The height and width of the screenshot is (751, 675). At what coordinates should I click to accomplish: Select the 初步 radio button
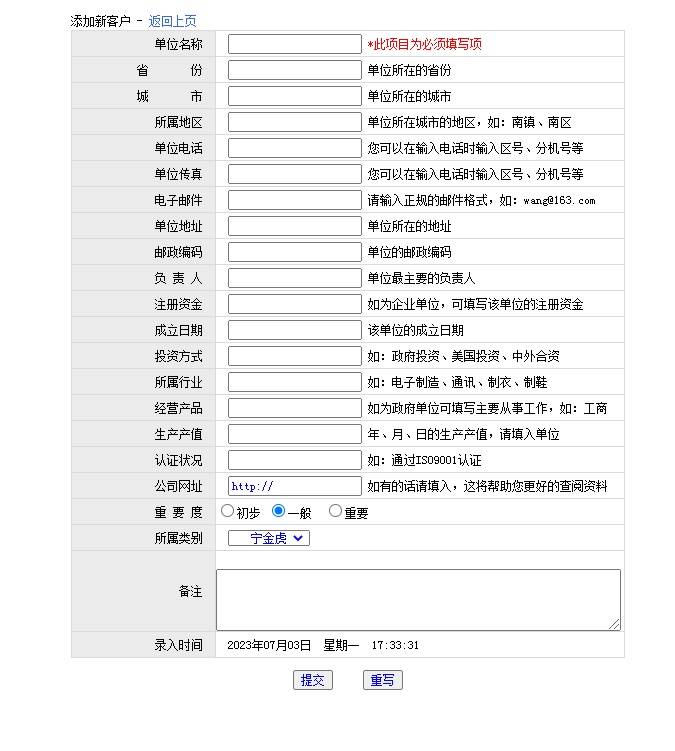point(228,511)
